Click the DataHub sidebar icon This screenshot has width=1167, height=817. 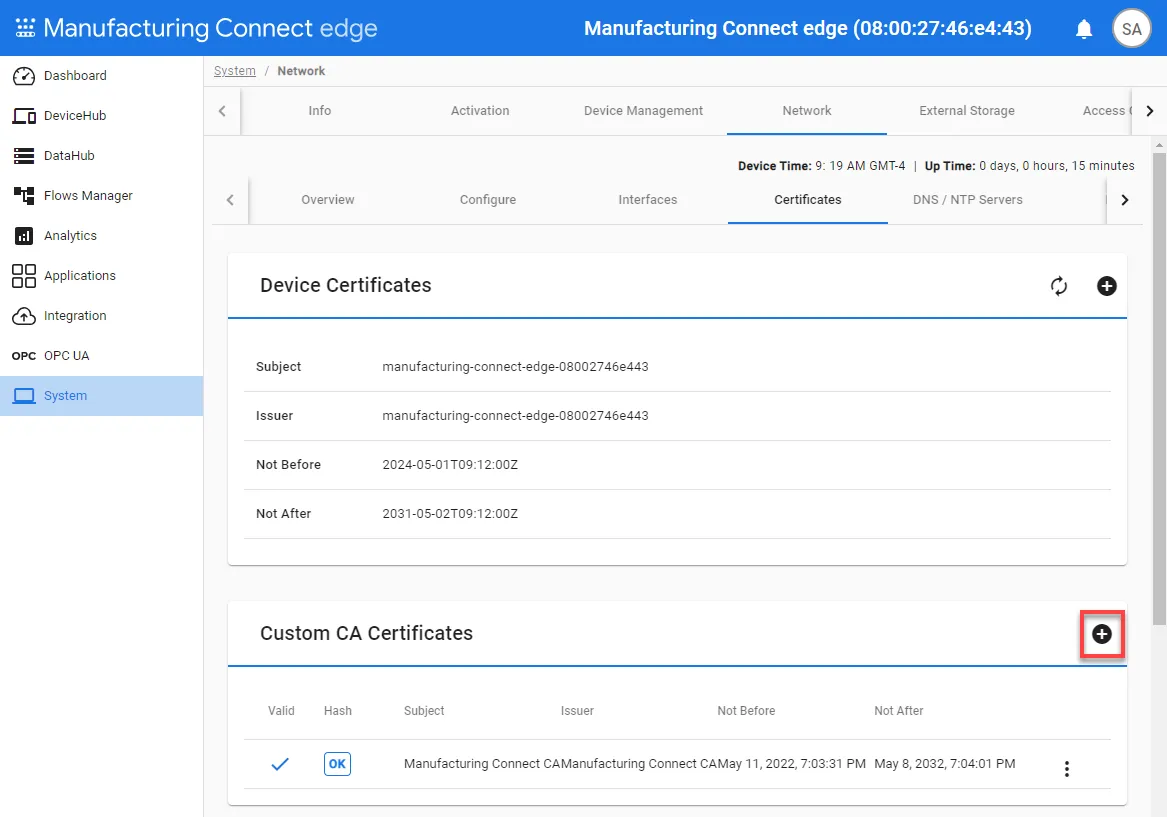(x=24, y=156)
